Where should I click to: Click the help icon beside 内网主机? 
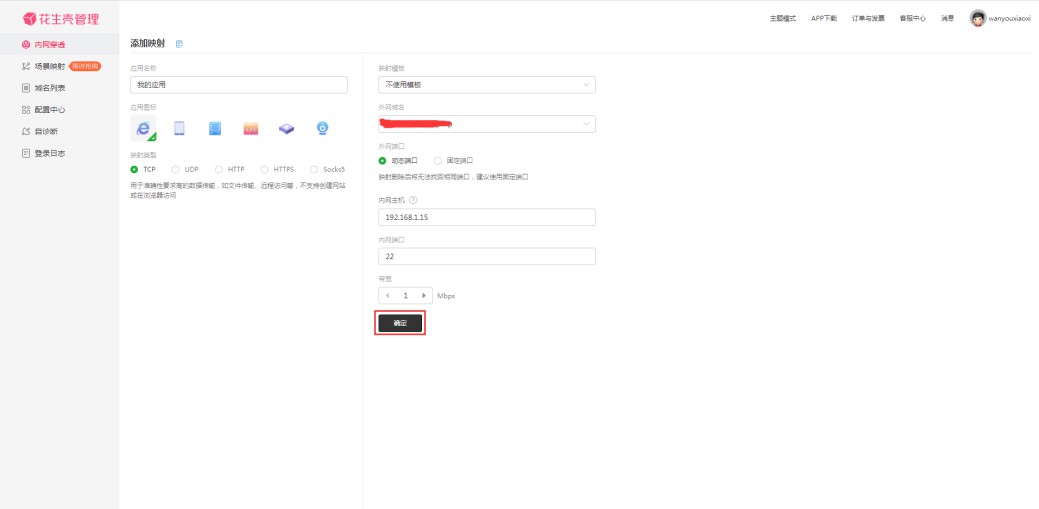click(x=413, y=200)
